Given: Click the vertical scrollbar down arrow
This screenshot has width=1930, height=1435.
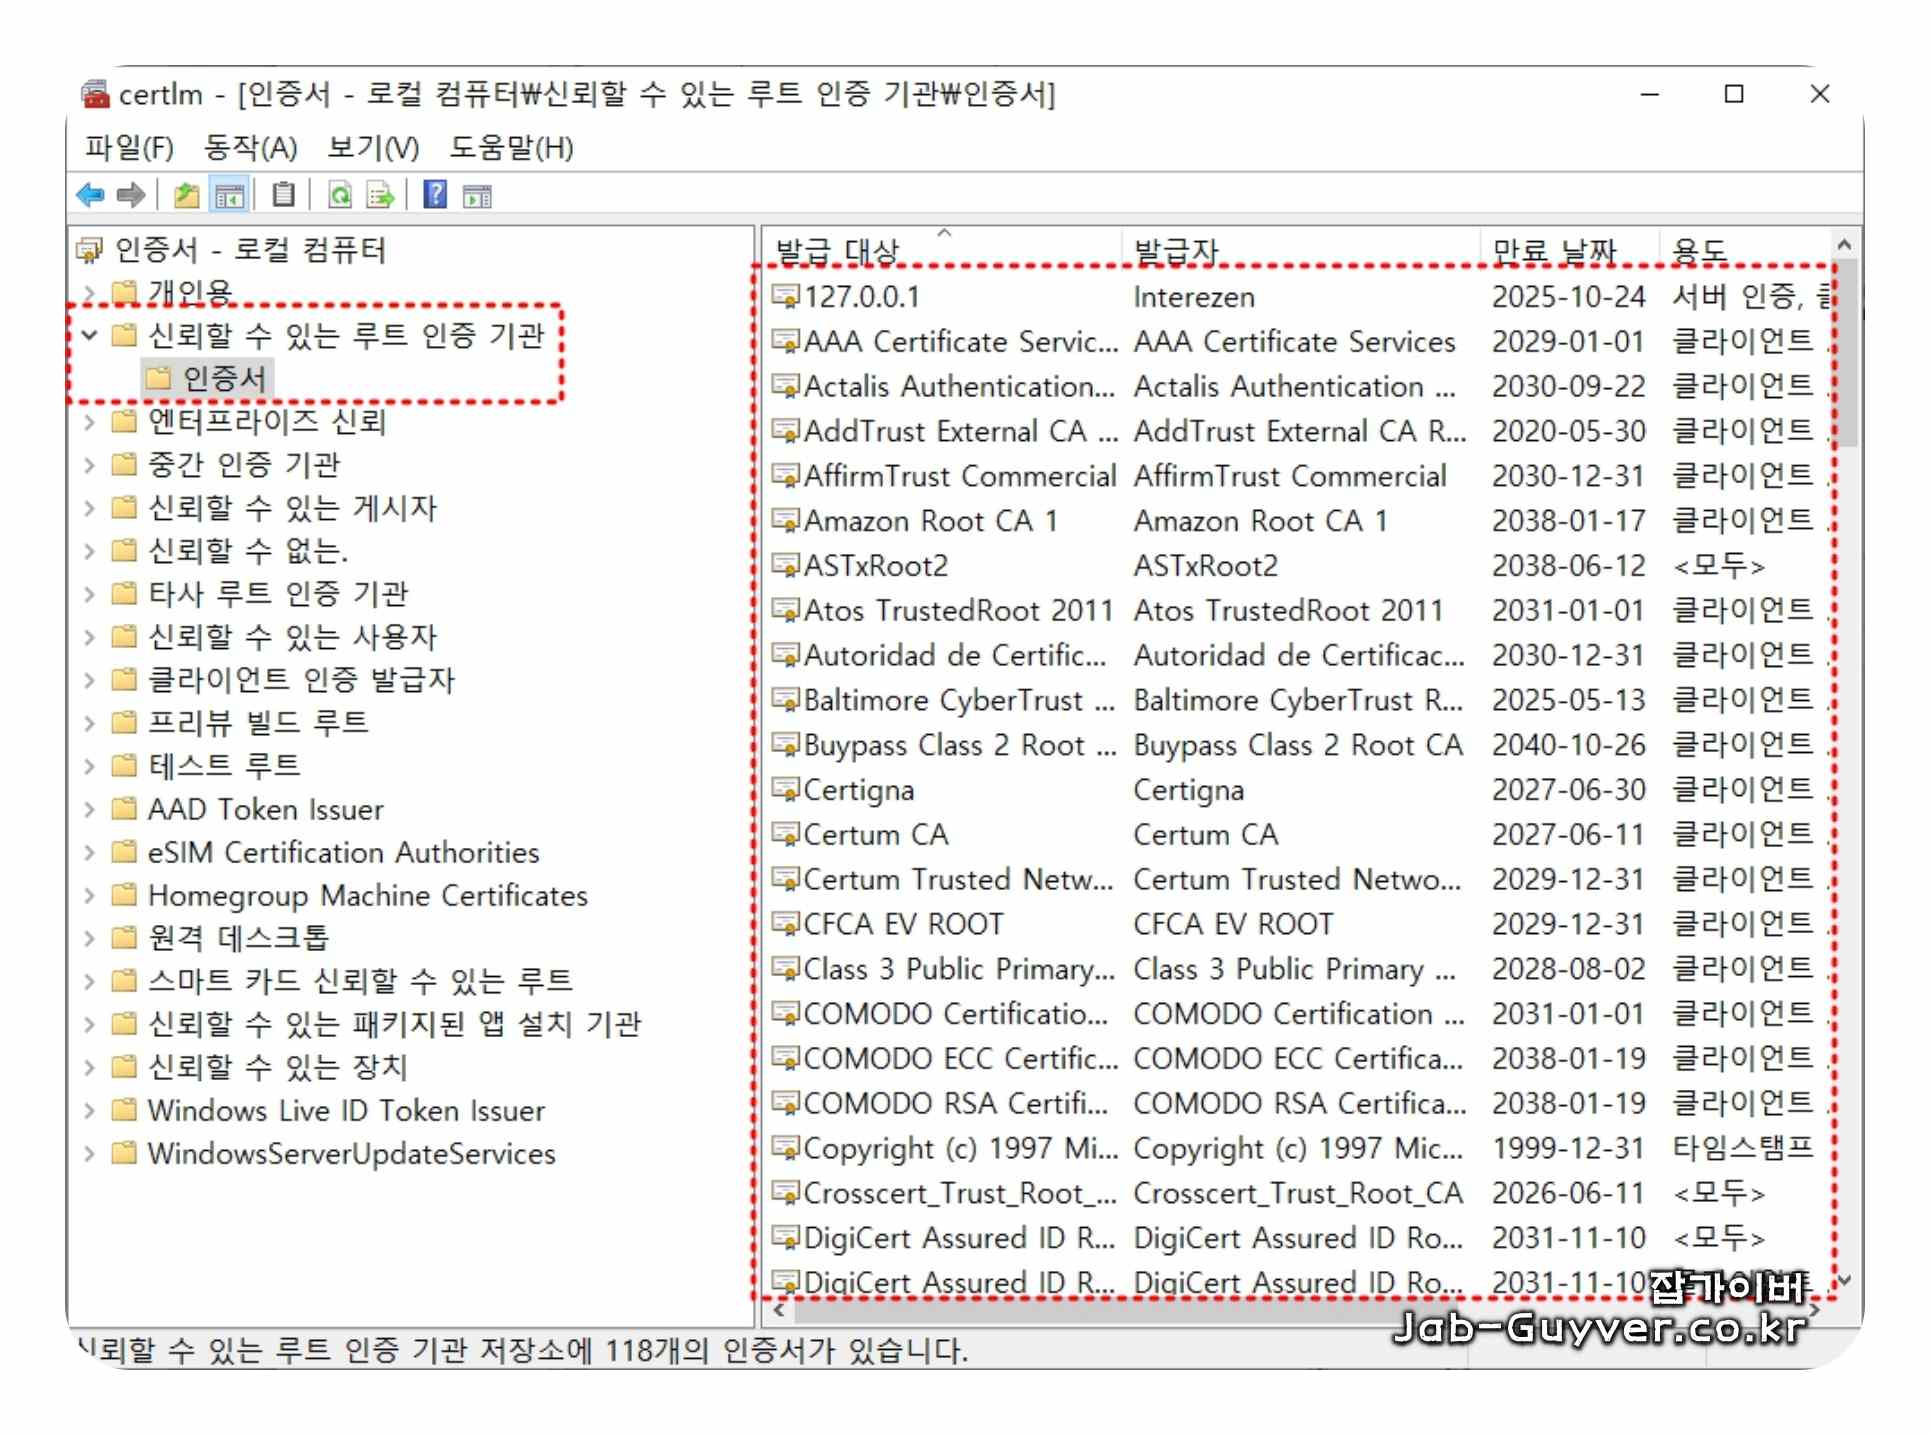Looking at the screenshot, I should tap(1845, 1280).
